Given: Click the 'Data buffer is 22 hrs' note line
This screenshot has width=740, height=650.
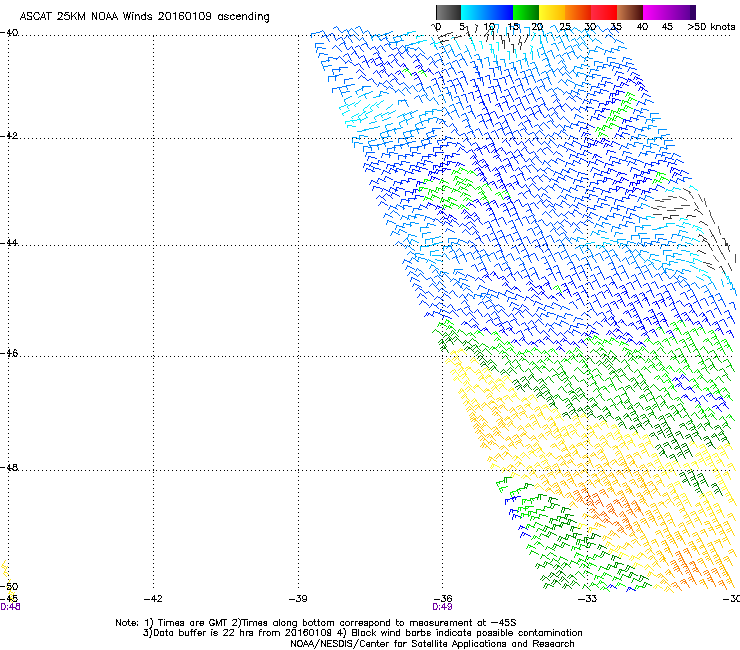Looking at the screenshot, I should (362, 633).
